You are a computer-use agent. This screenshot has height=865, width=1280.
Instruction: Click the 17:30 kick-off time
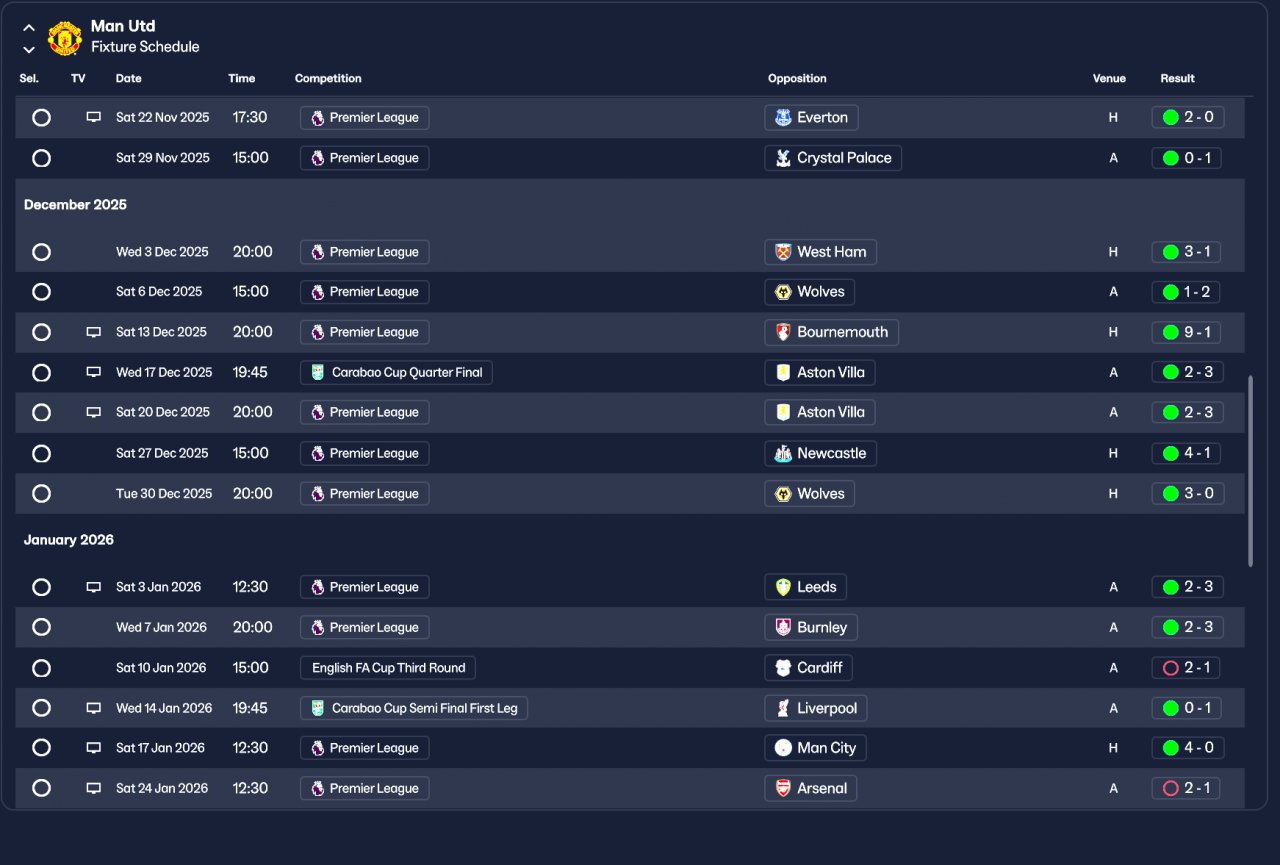tap(250, 117)
